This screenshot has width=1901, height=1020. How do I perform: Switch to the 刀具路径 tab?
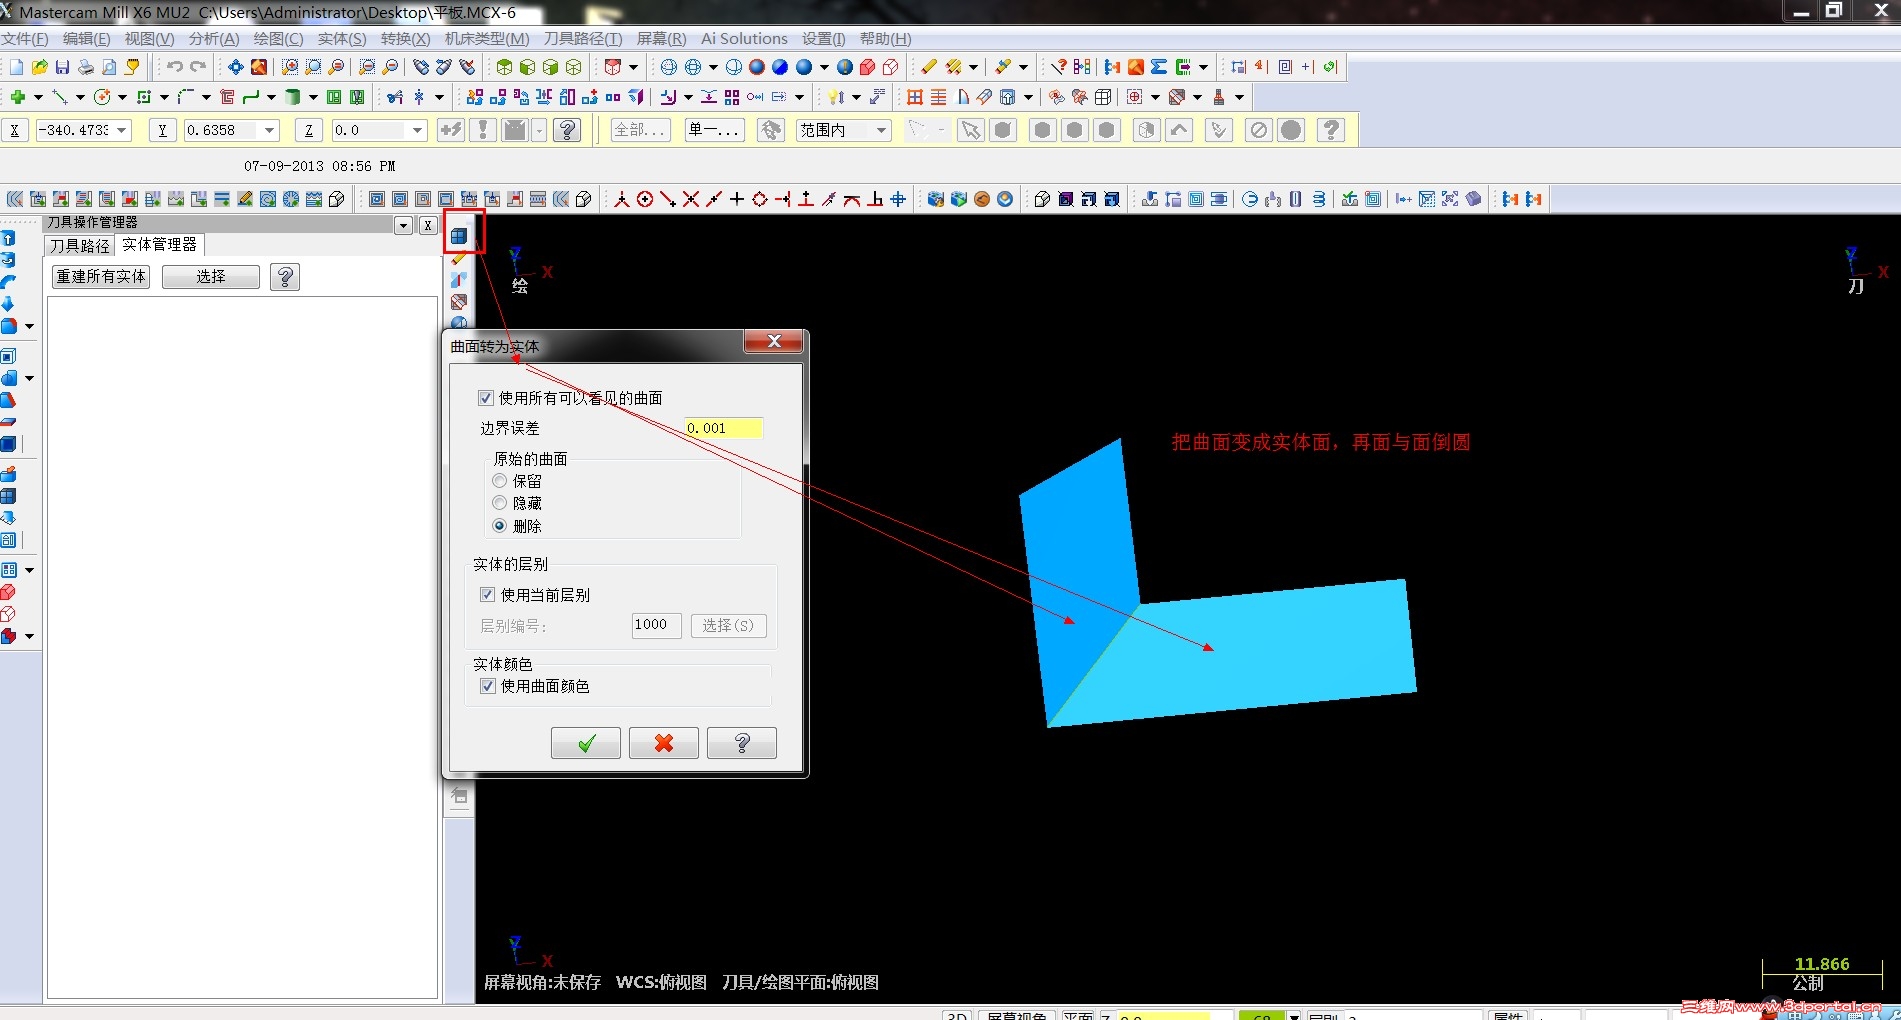point(80,245)
